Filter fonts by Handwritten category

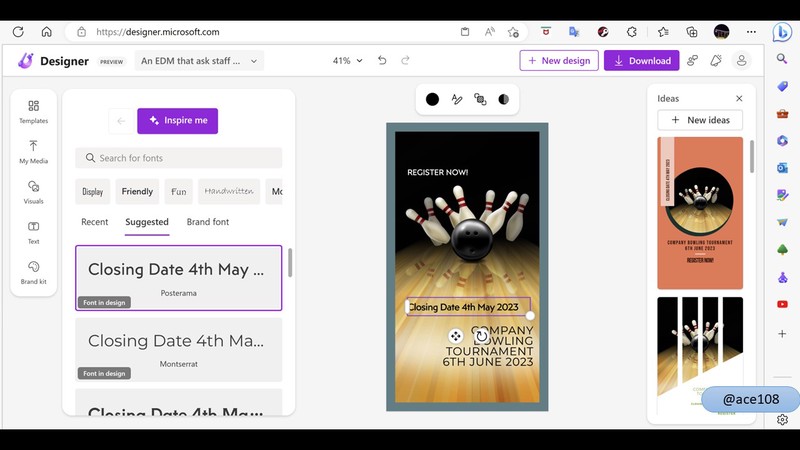click(229, 191)
